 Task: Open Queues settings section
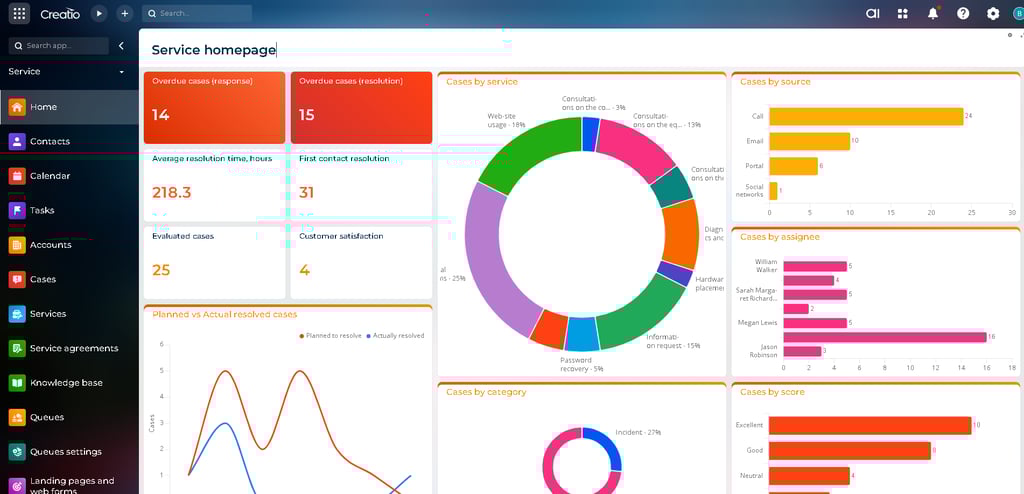point(69,452)
